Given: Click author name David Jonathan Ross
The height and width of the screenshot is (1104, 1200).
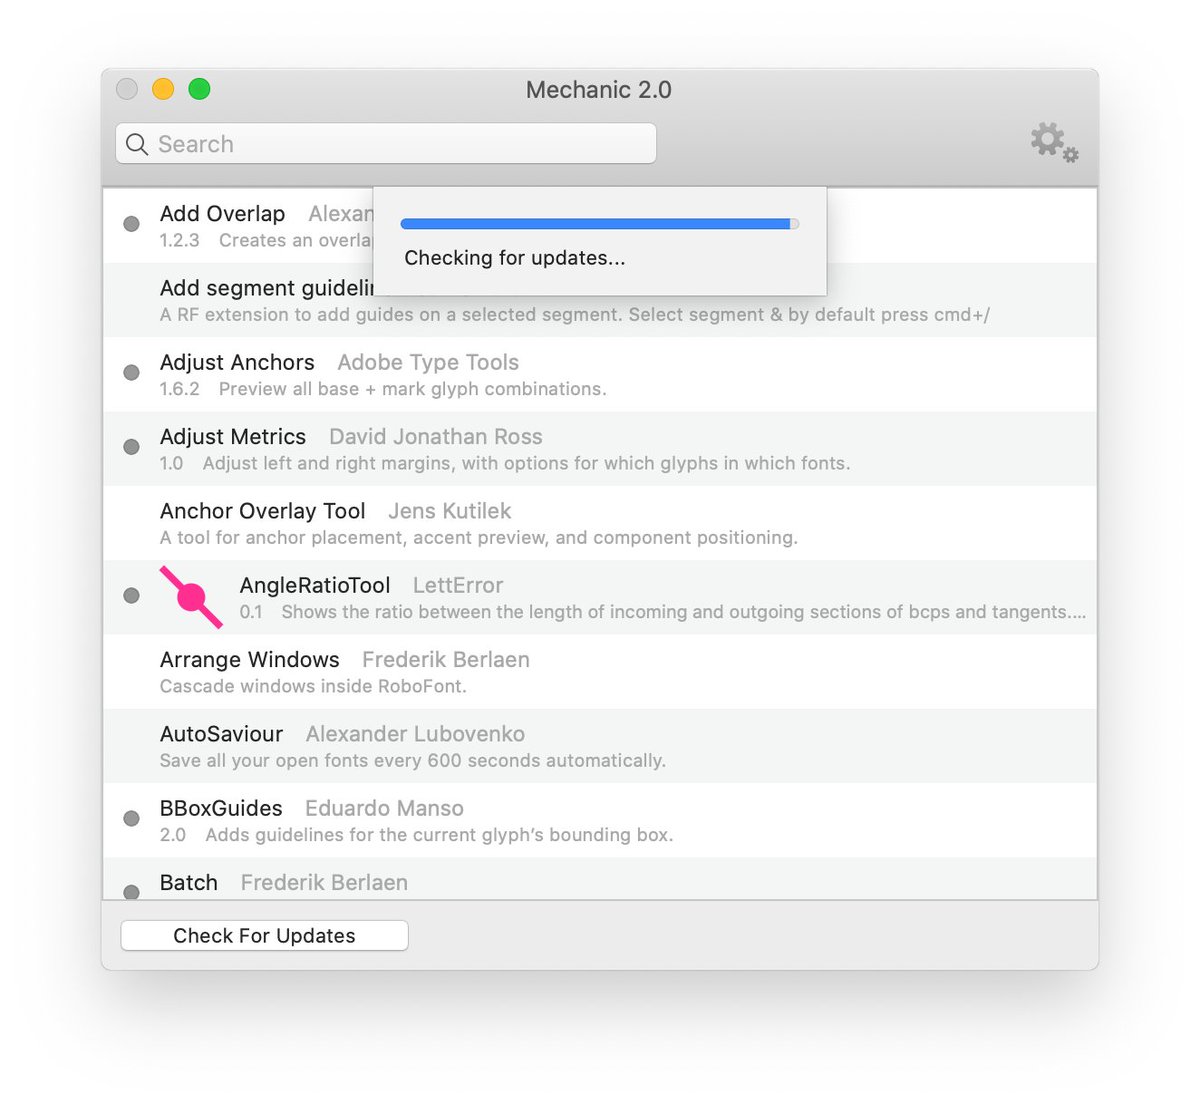Looking at the screenshot, I should pyautogui.click(x=436, y=437).
